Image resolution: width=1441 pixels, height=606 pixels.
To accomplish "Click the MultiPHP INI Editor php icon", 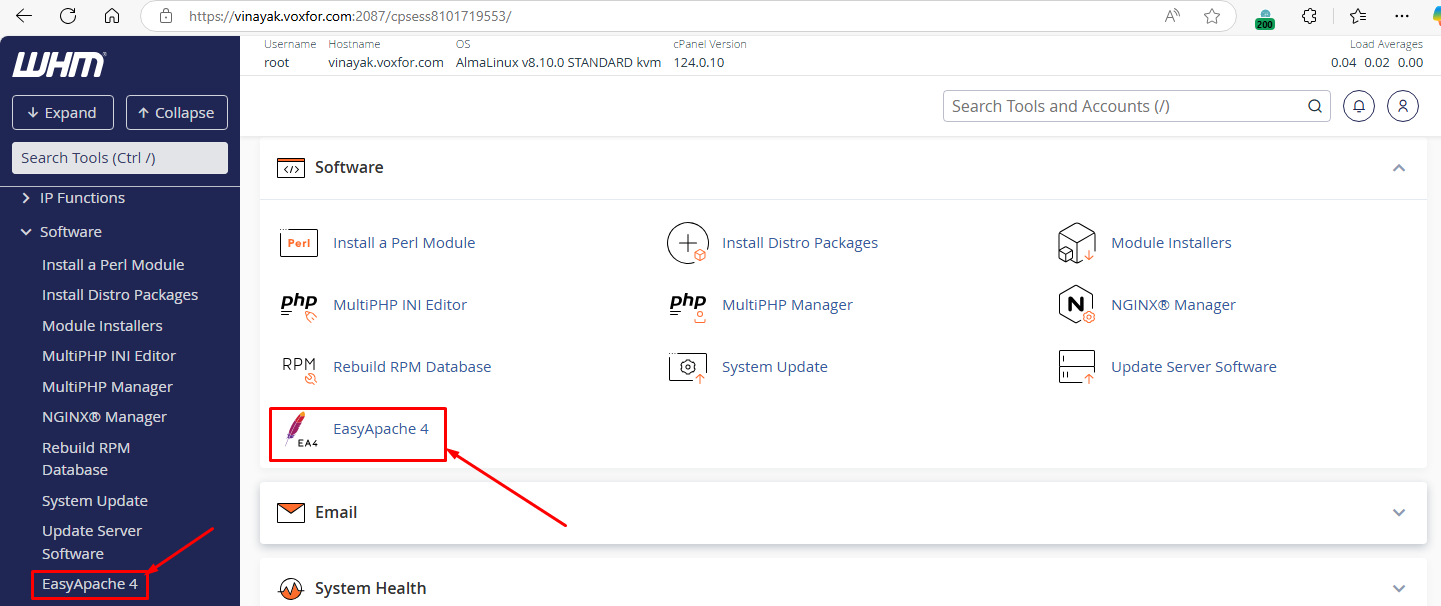I will pos(298,304).
